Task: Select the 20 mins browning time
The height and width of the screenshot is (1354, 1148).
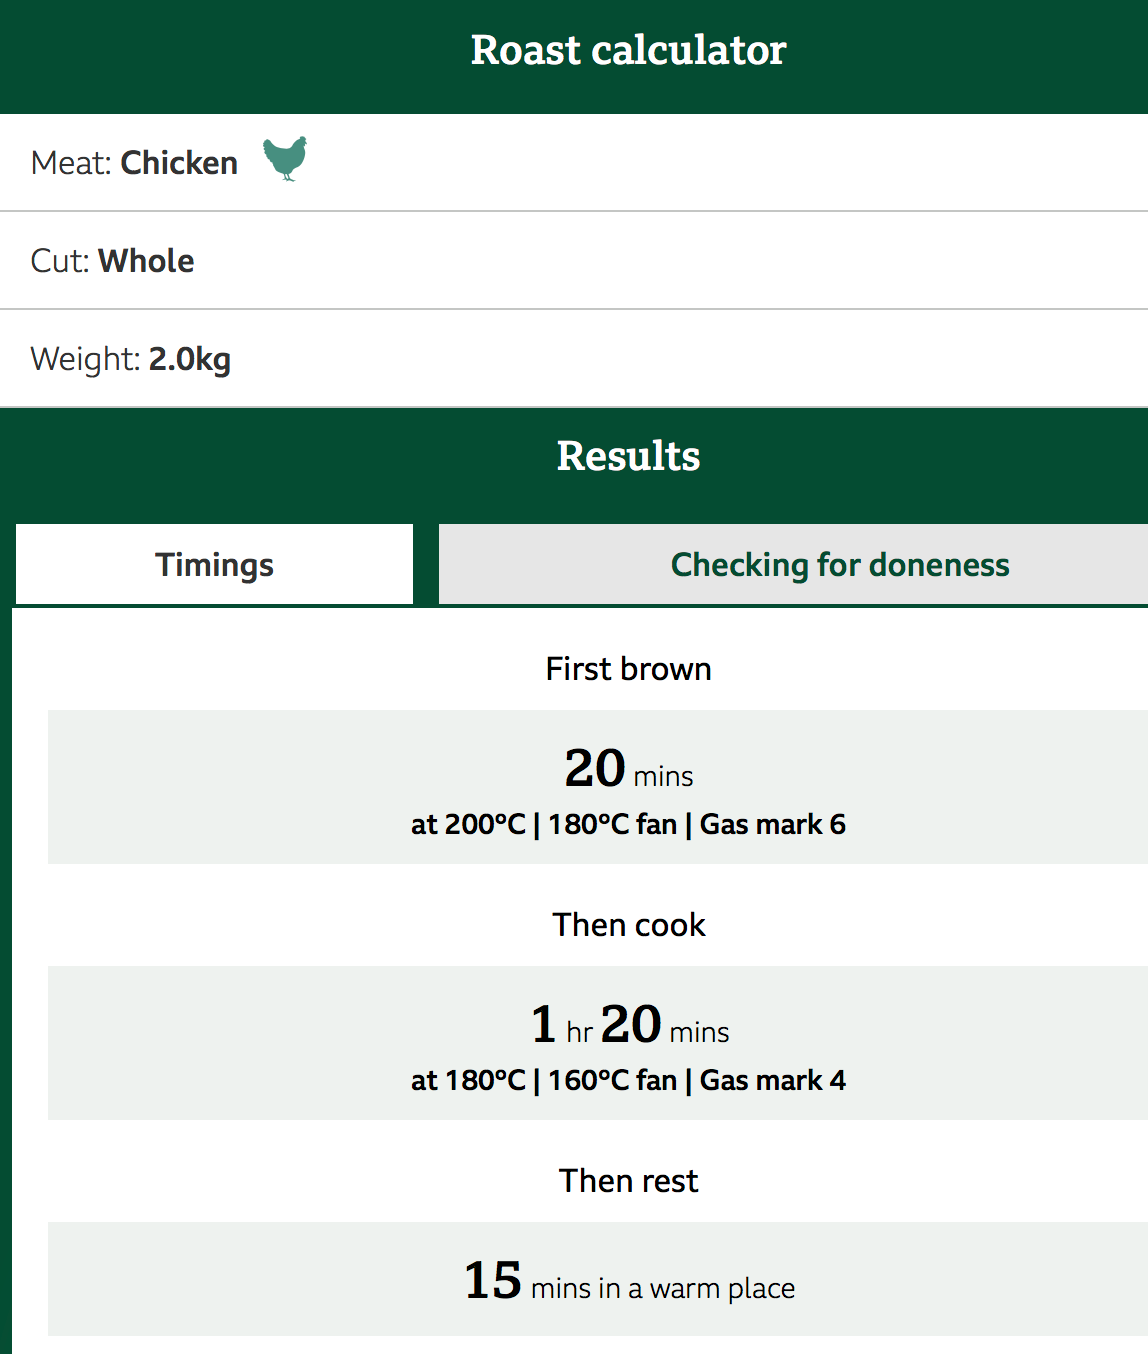Action: coord(628,769)
